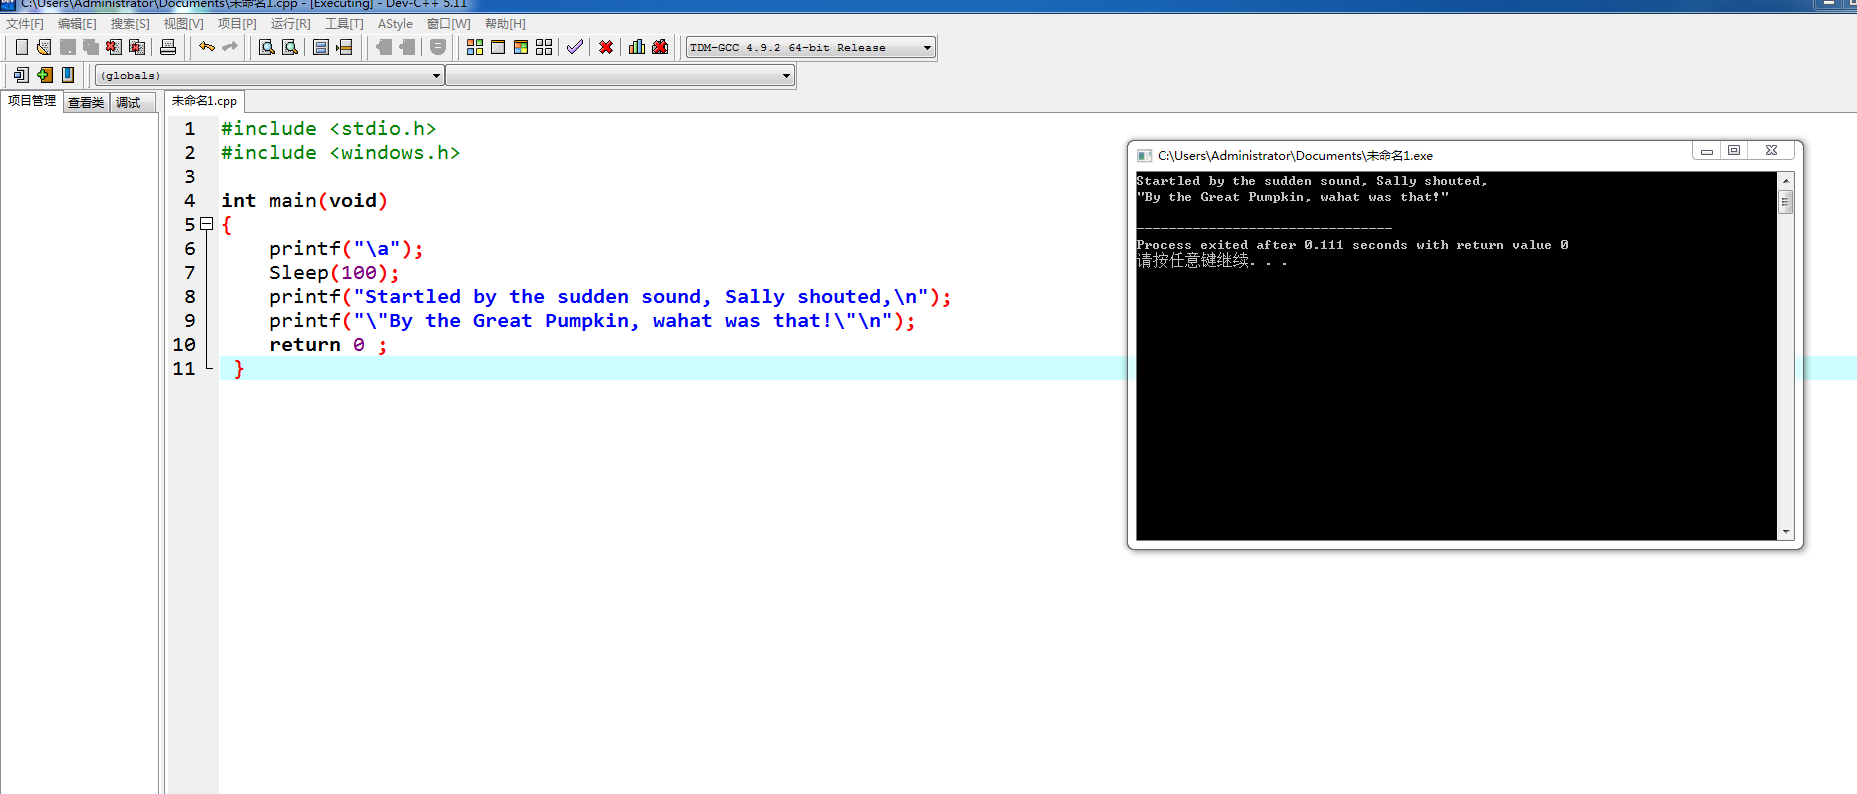Click the go-to-line toolbar icon
The width and height of the screenshot is (1857, 794).
pyautogui.click(x=344, y=47)
